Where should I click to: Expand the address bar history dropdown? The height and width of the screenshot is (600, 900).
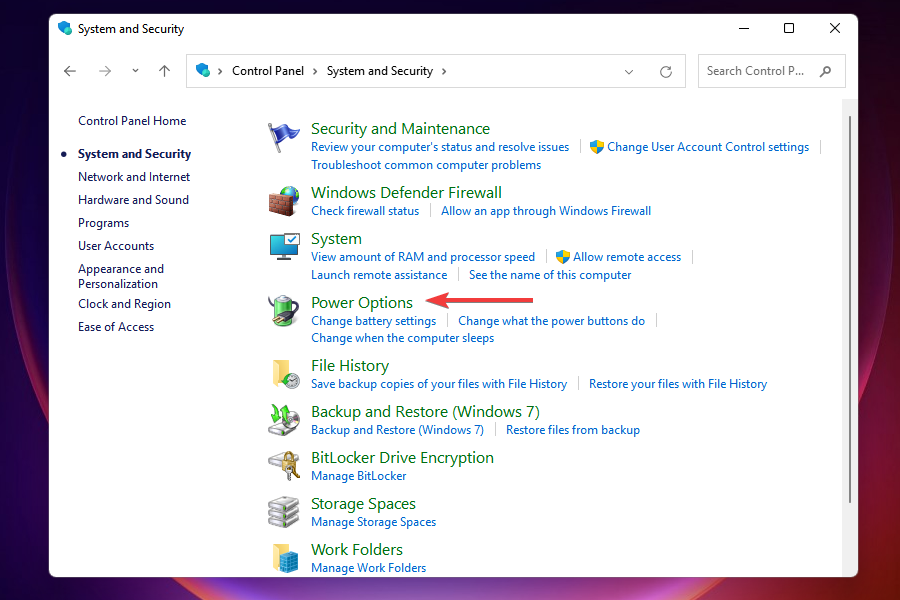pyautogui.click(x=629, y=72)
